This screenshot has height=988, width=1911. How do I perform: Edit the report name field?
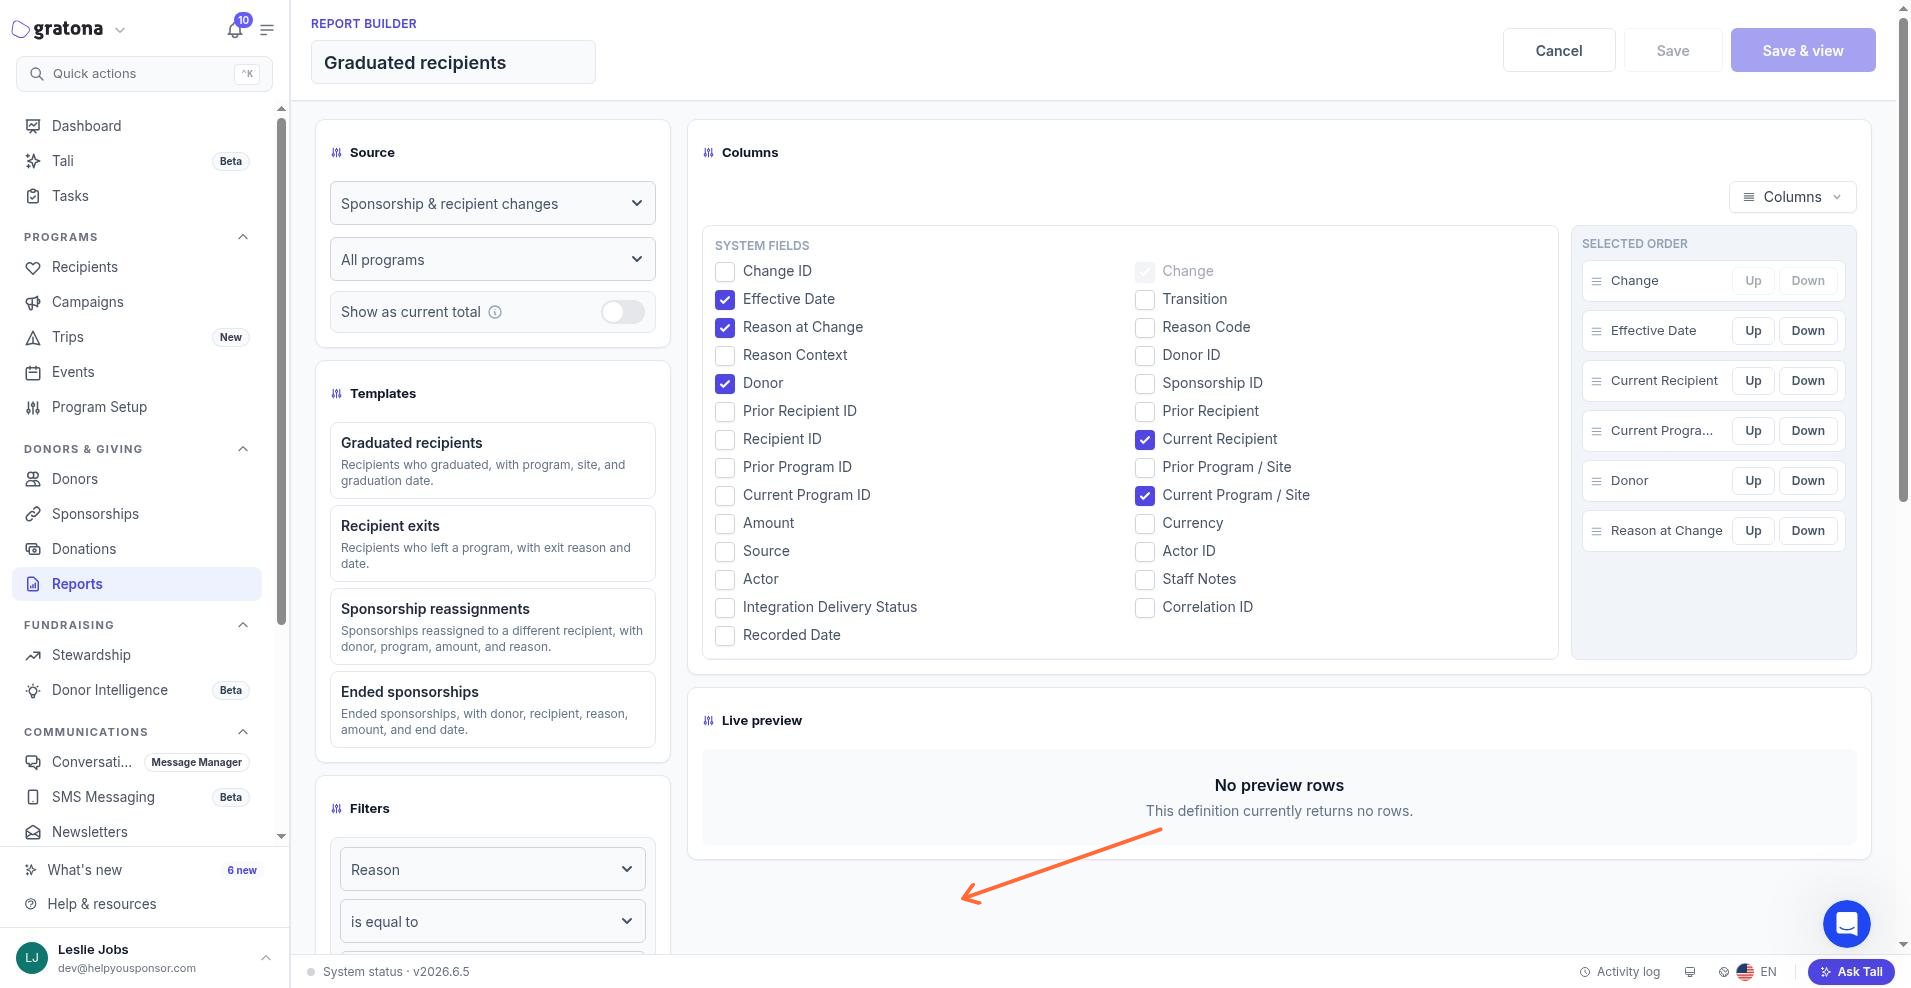(x=453, y=62)
